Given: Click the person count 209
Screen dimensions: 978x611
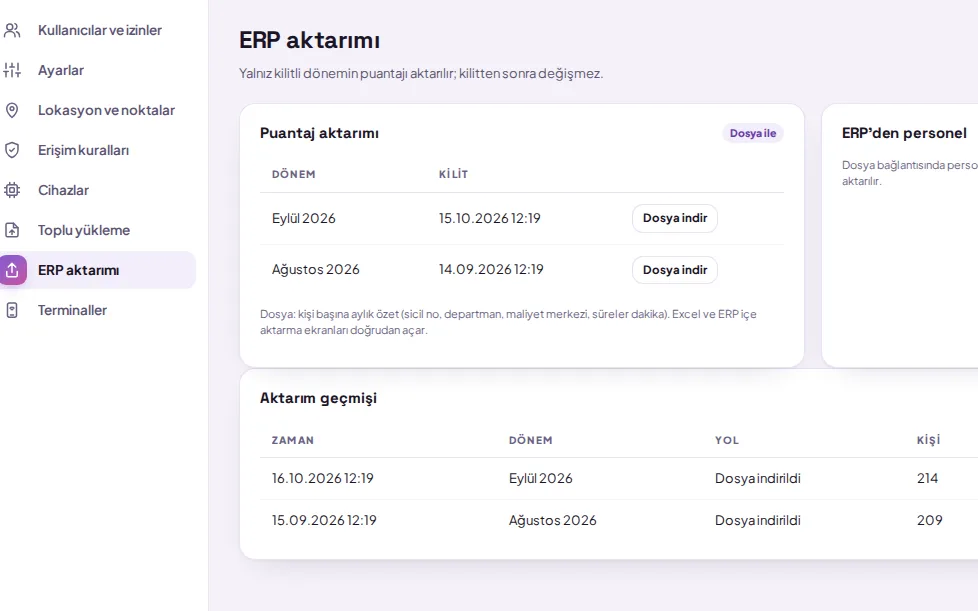Looking at the screenshot, I should click(x=929, y=520).
